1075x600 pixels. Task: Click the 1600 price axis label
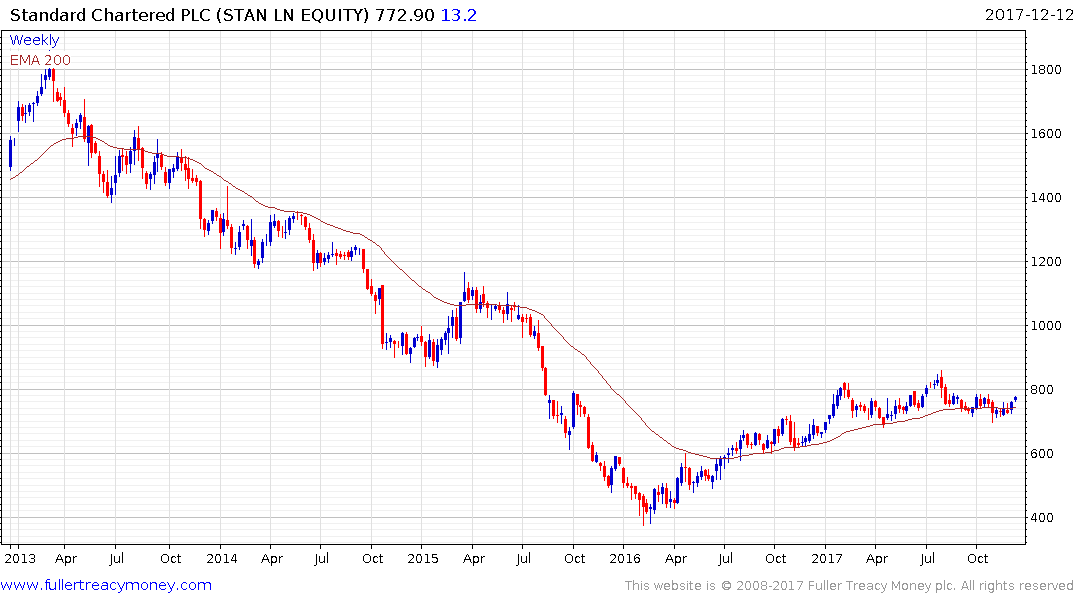[1046, 134]
